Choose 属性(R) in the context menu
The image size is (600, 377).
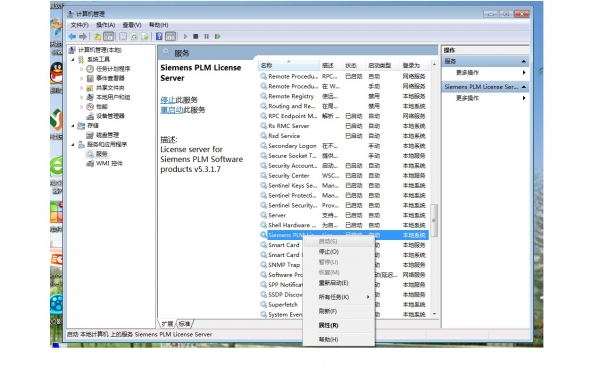pyautogui.click(x=339, y=325)
